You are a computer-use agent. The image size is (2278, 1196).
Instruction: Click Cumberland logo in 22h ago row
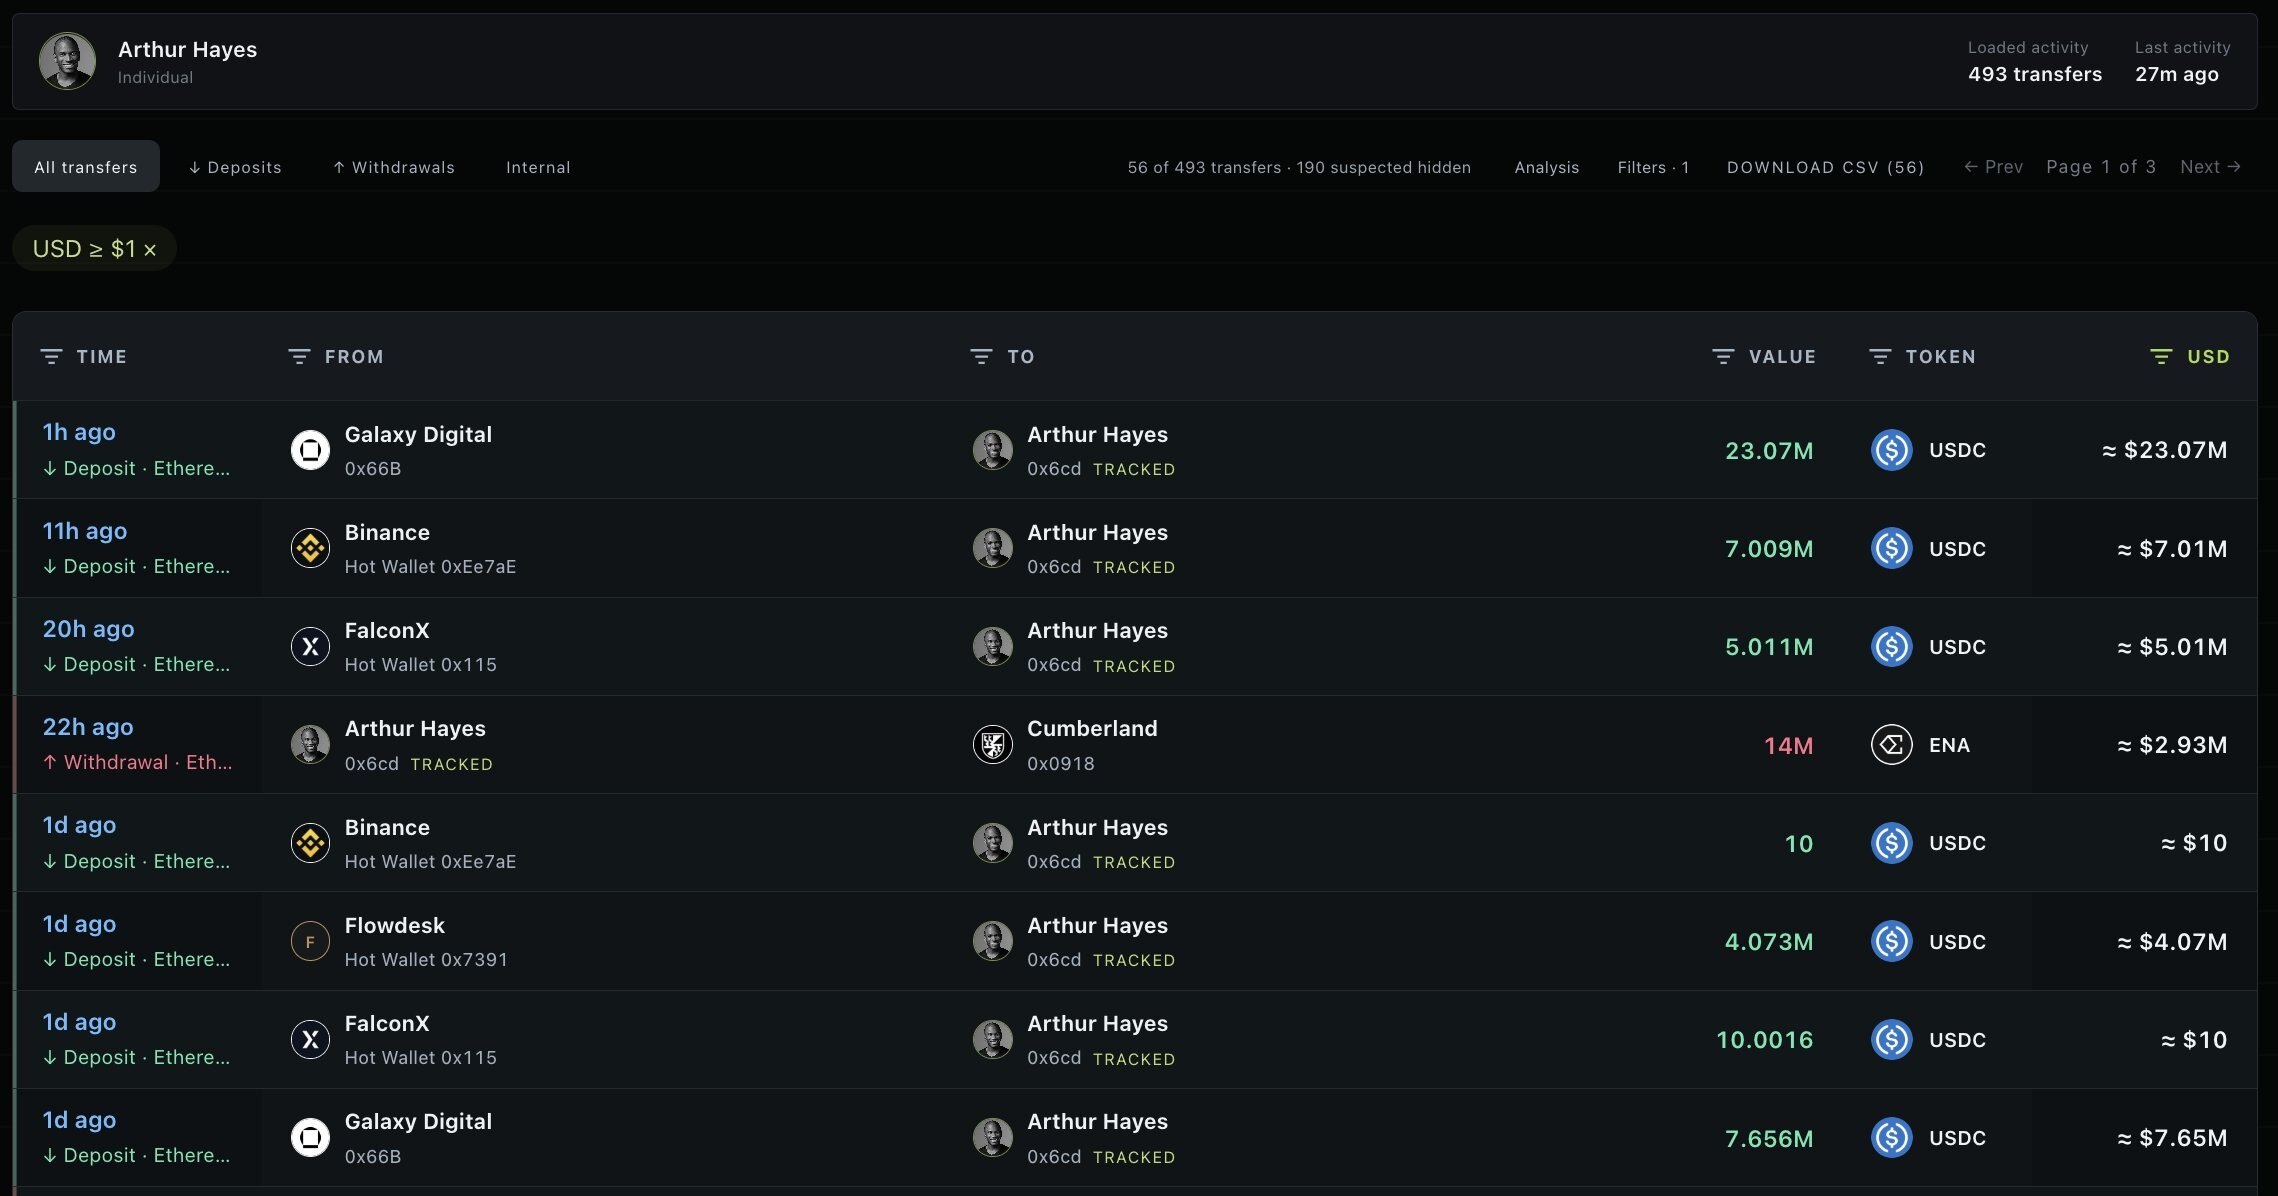993,745
